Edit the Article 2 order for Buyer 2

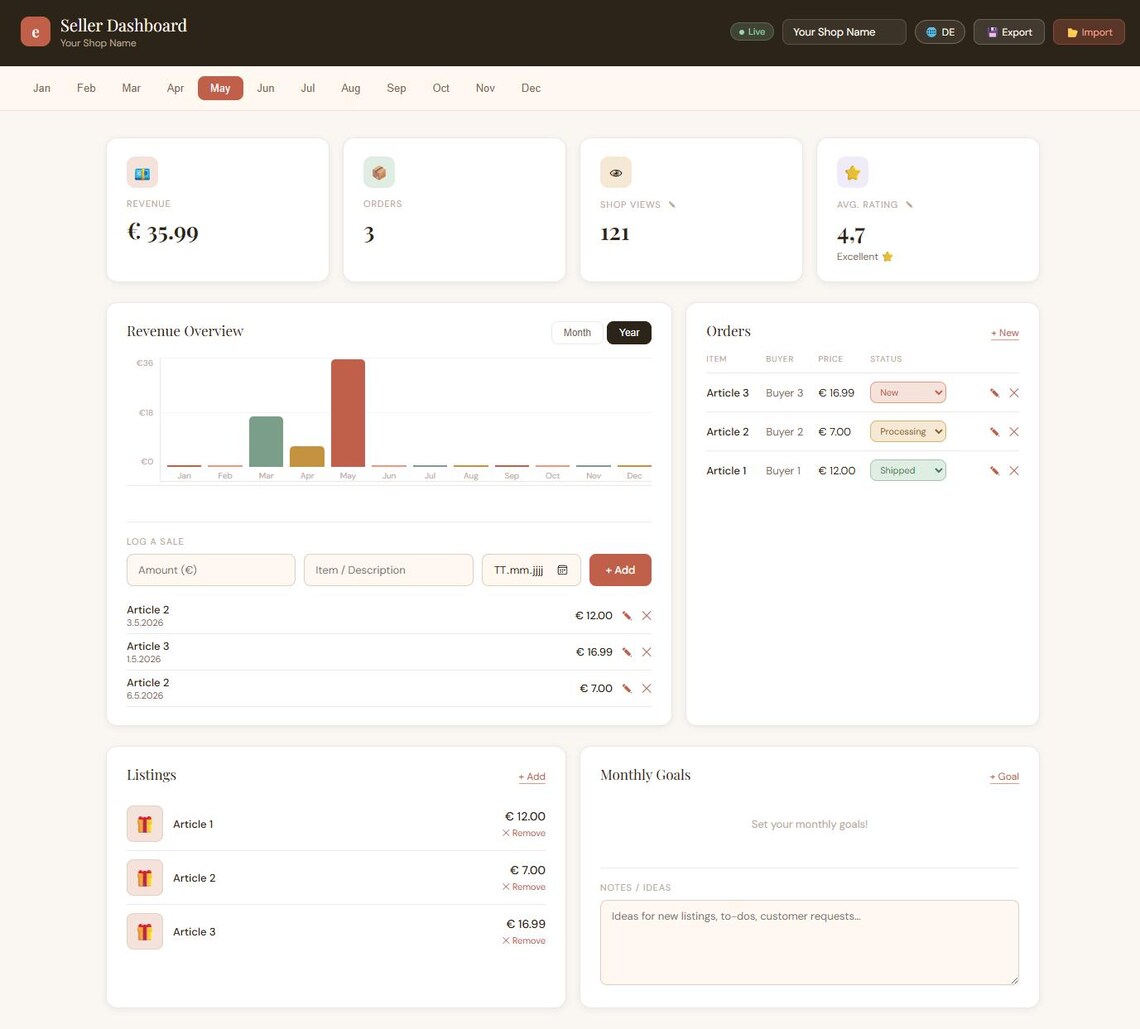[x=995, y=432]
